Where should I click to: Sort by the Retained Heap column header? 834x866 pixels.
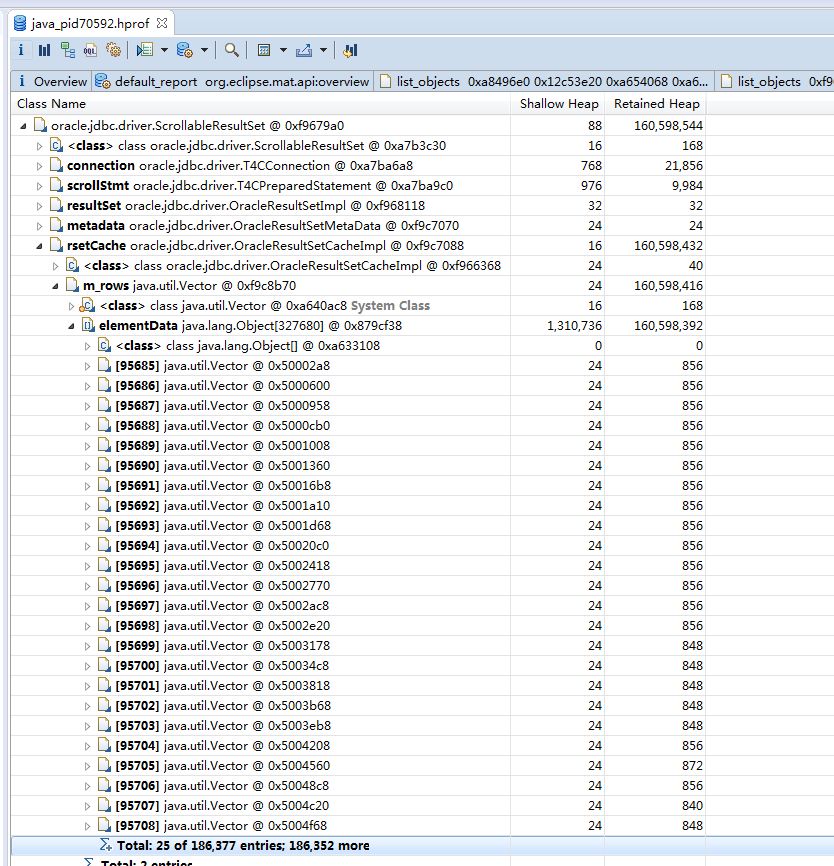tap(656, 104)
